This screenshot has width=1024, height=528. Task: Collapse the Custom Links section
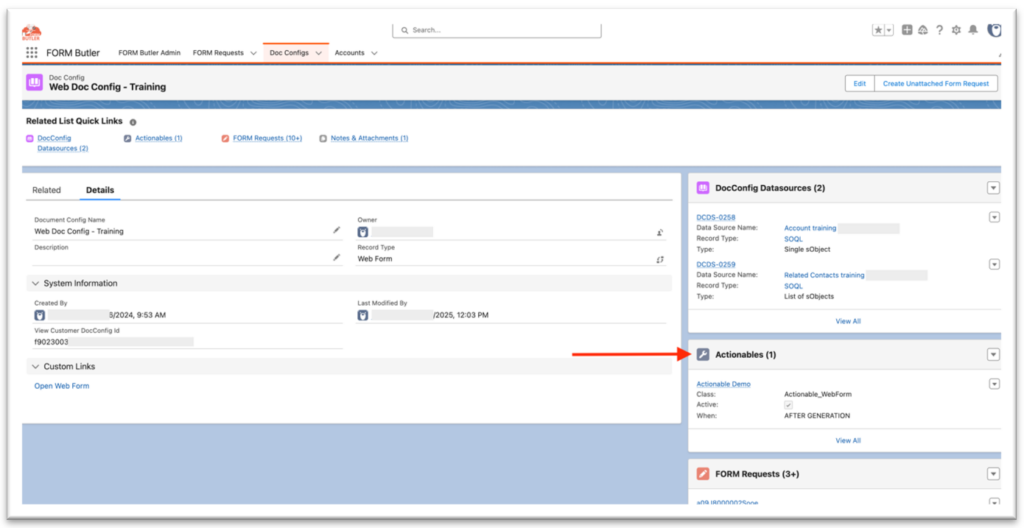(36, 366)
